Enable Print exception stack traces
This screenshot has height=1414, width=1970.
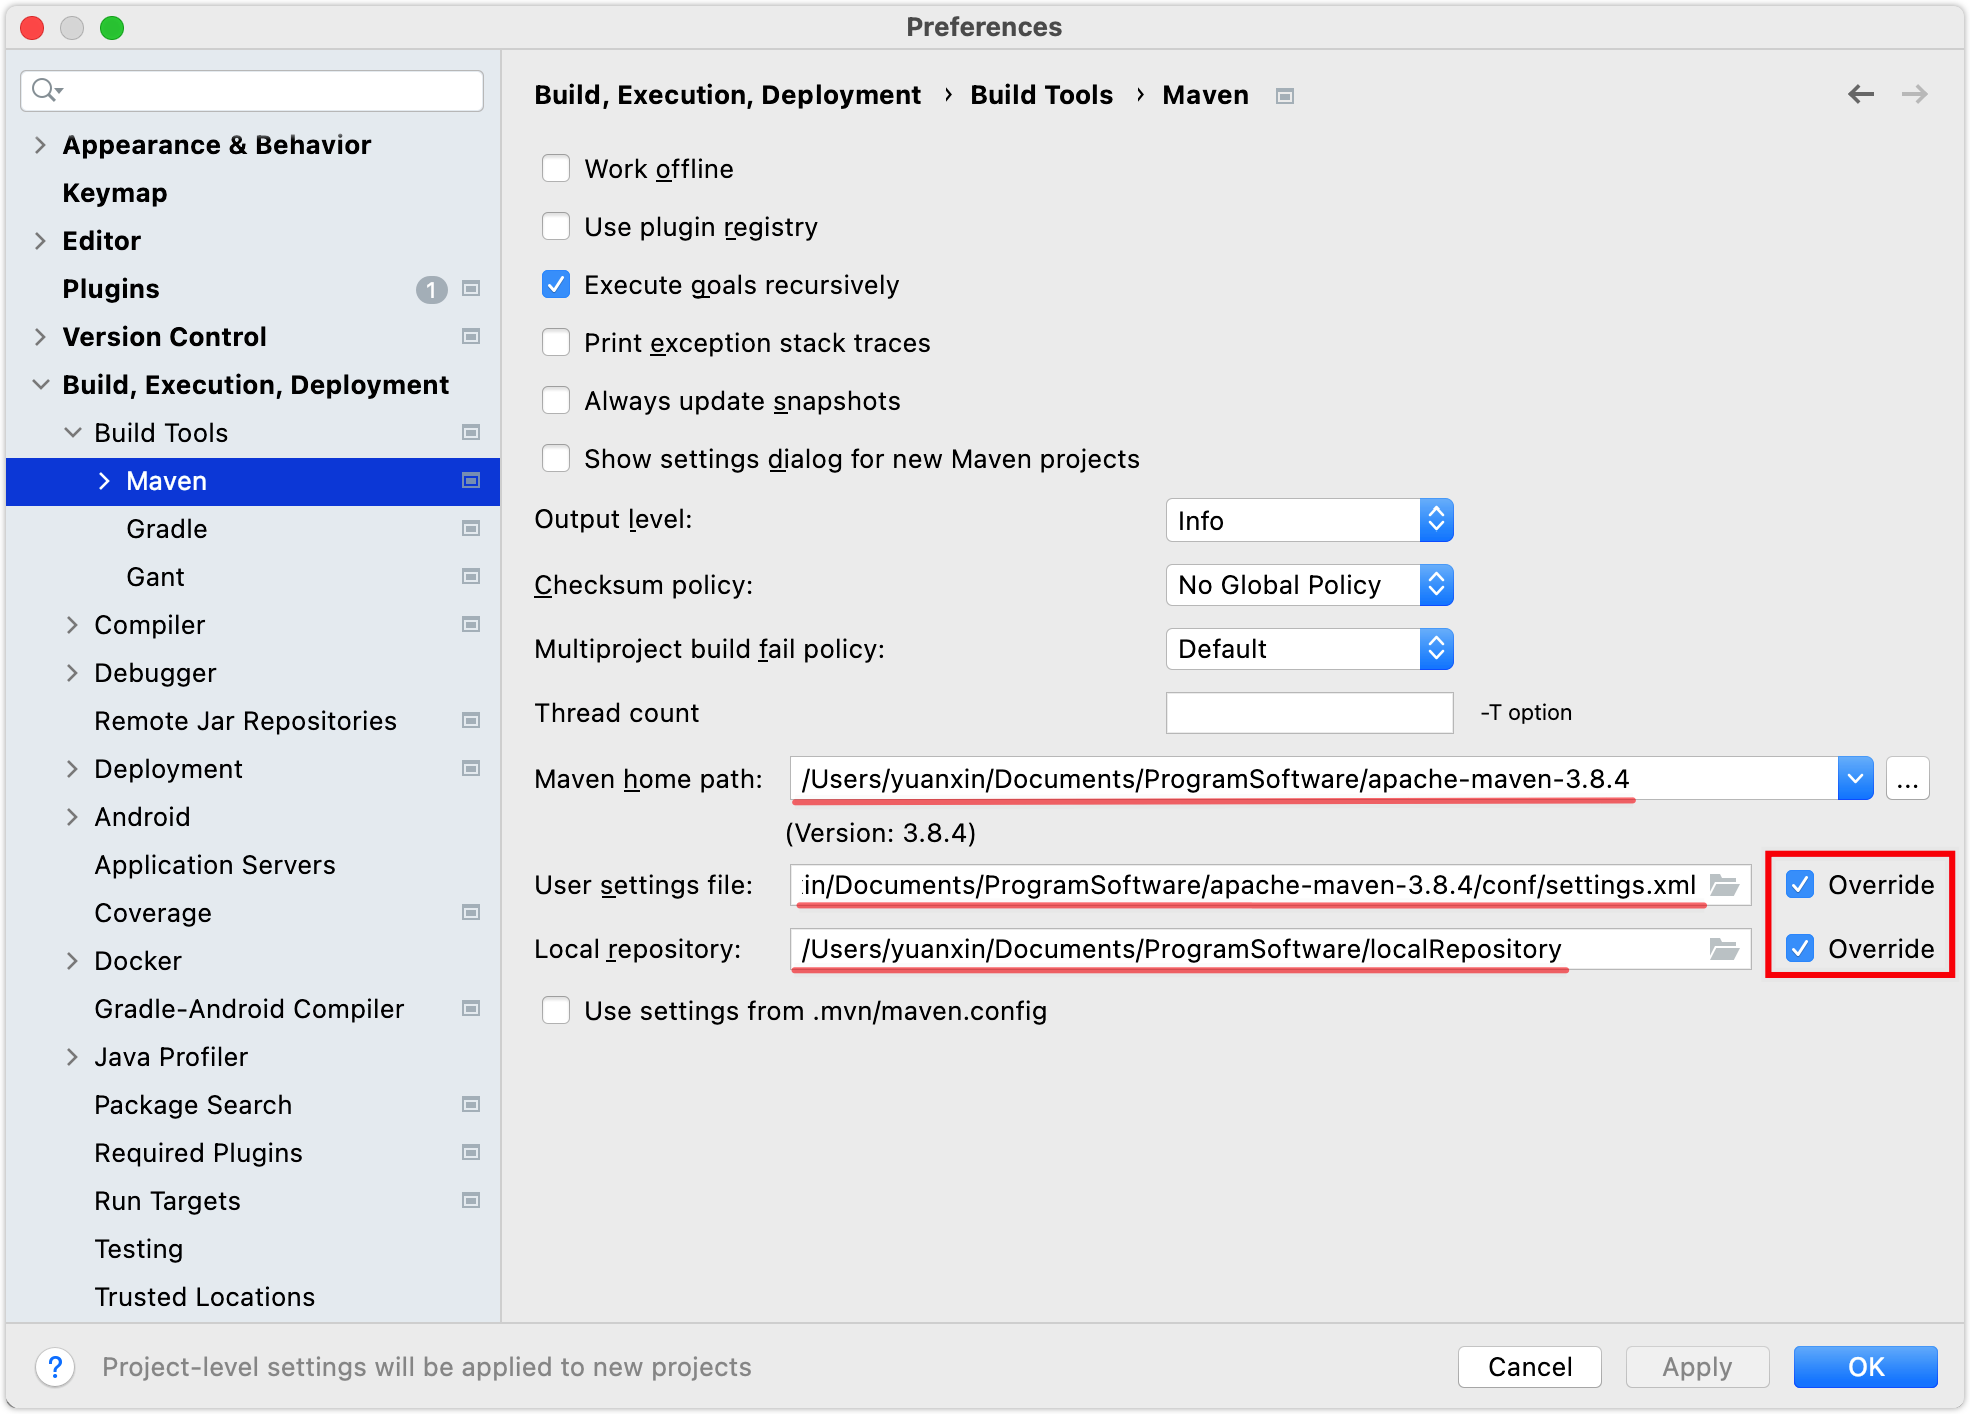[556, 342]
